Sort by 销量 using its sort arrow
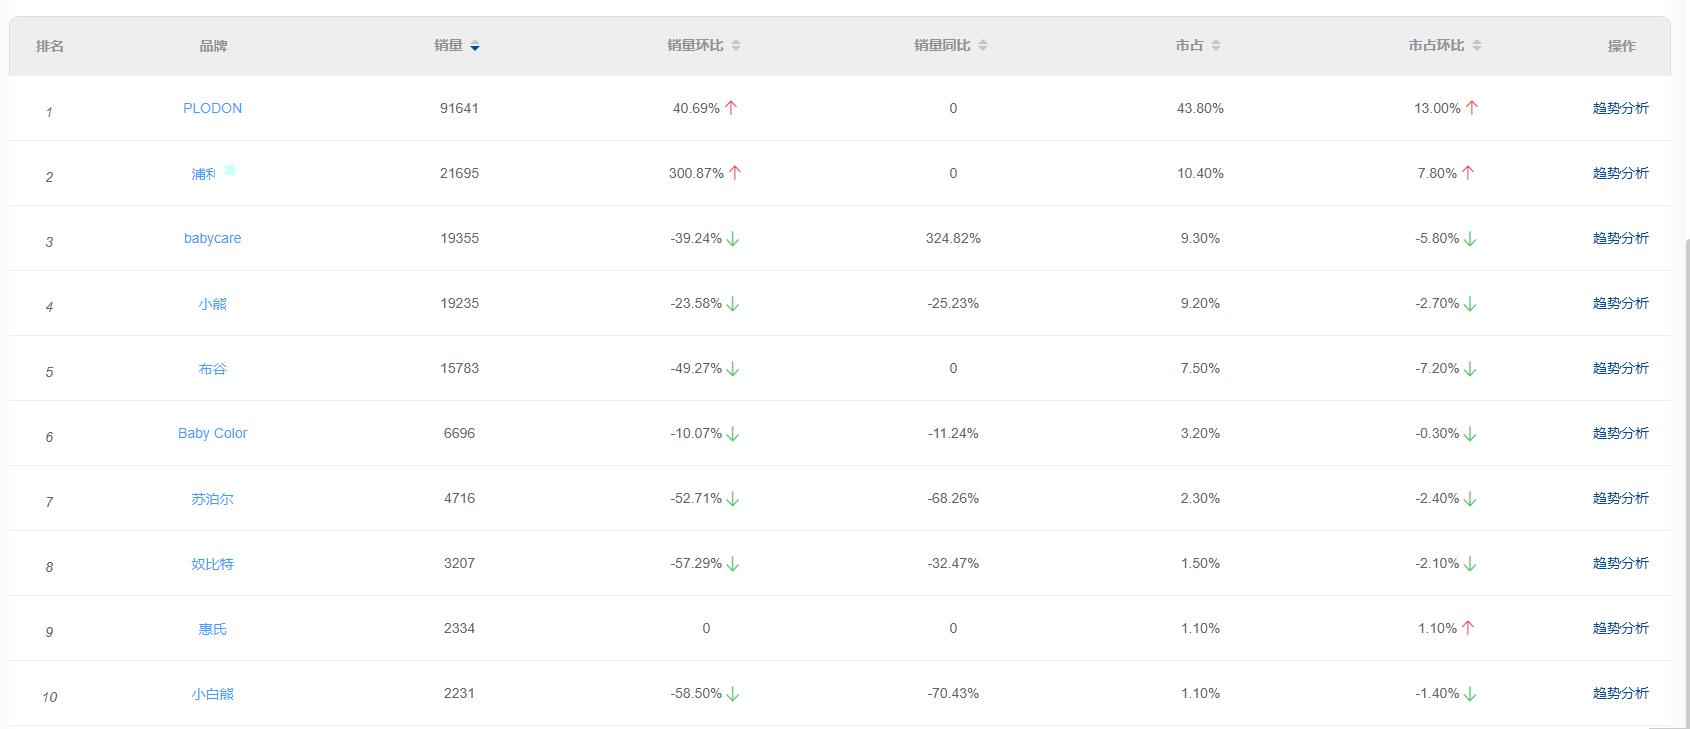Screen dimensions: 1690x729 pyautogui.click(x=475, y=46)
